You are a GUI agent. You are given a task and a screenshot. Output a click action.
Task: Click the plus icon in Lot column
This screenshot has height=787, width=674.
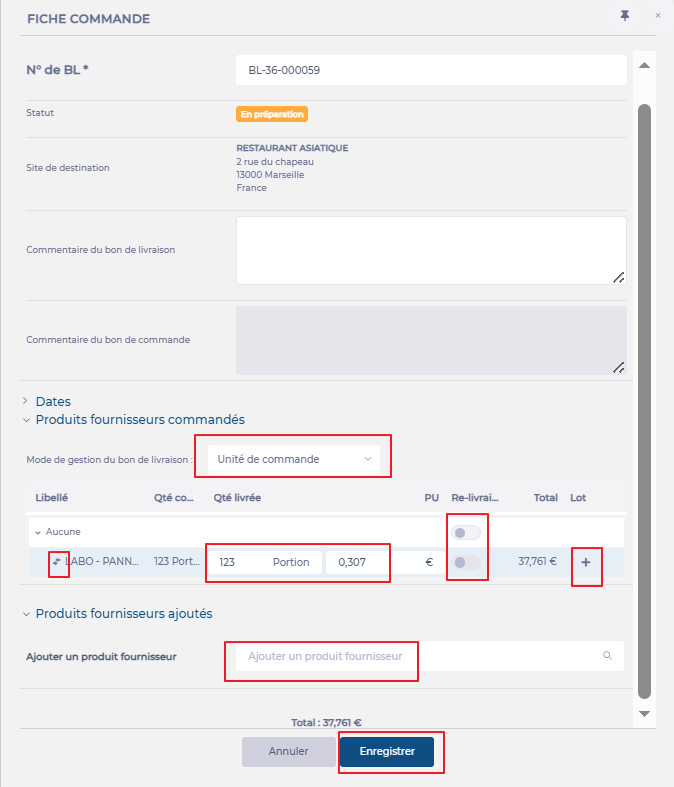pyautogui.click(x=586, y=563)
